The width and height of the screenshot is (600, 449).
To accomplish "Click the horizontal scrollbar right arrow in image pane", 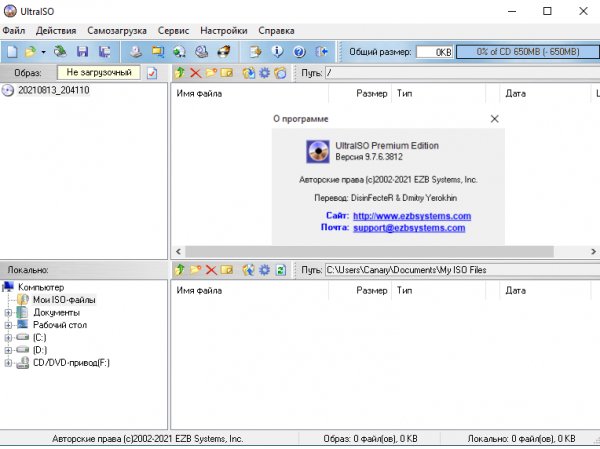I will [x=593, y=251].
